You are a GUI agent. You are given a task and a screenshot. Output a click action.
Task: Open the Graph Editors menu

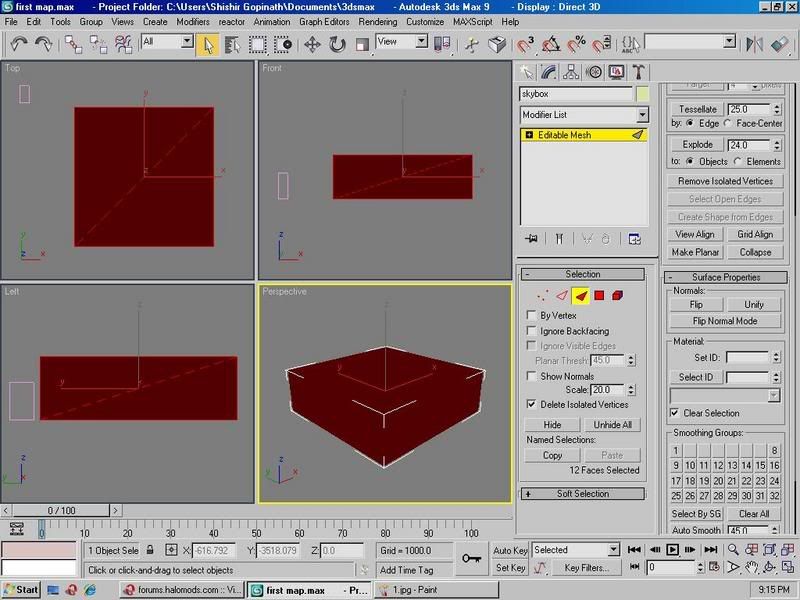pyautogui.click(x=324, y=22)
